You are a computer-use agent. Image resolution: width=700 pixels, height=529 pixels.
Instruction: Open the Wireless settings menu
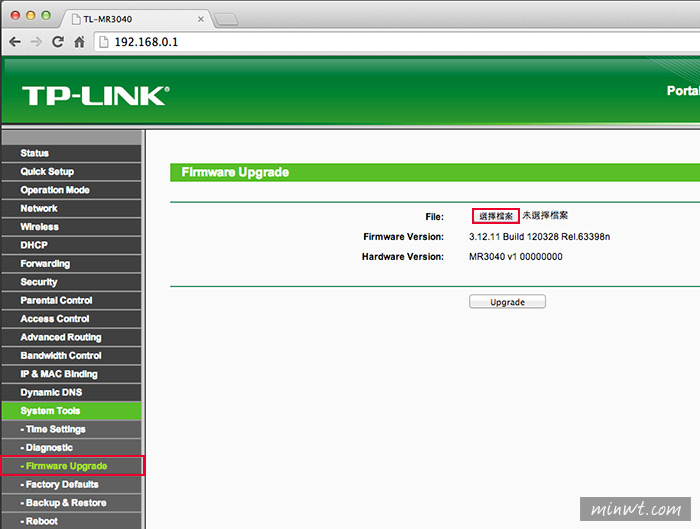[x=71, y=227]
